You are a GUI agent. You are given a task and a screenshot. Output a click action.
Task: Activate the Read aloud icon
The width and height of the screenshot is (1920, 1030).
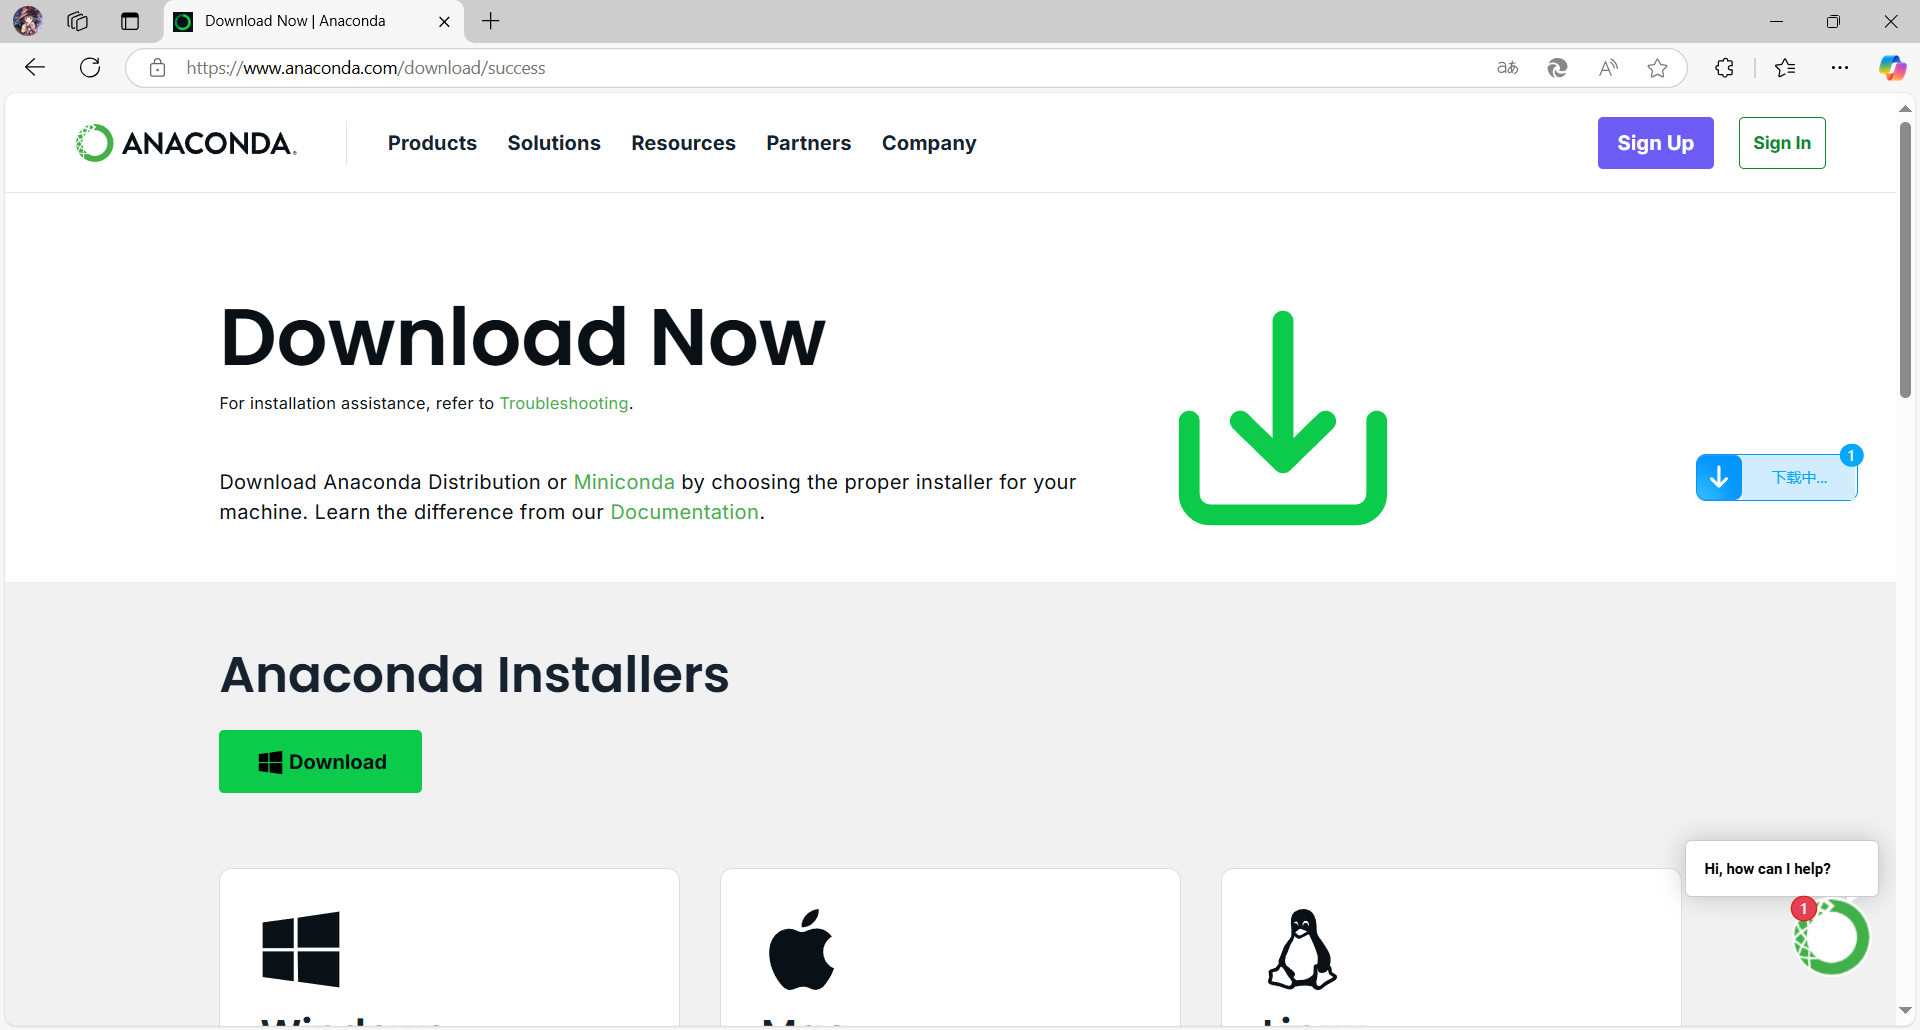(1608, 68)
